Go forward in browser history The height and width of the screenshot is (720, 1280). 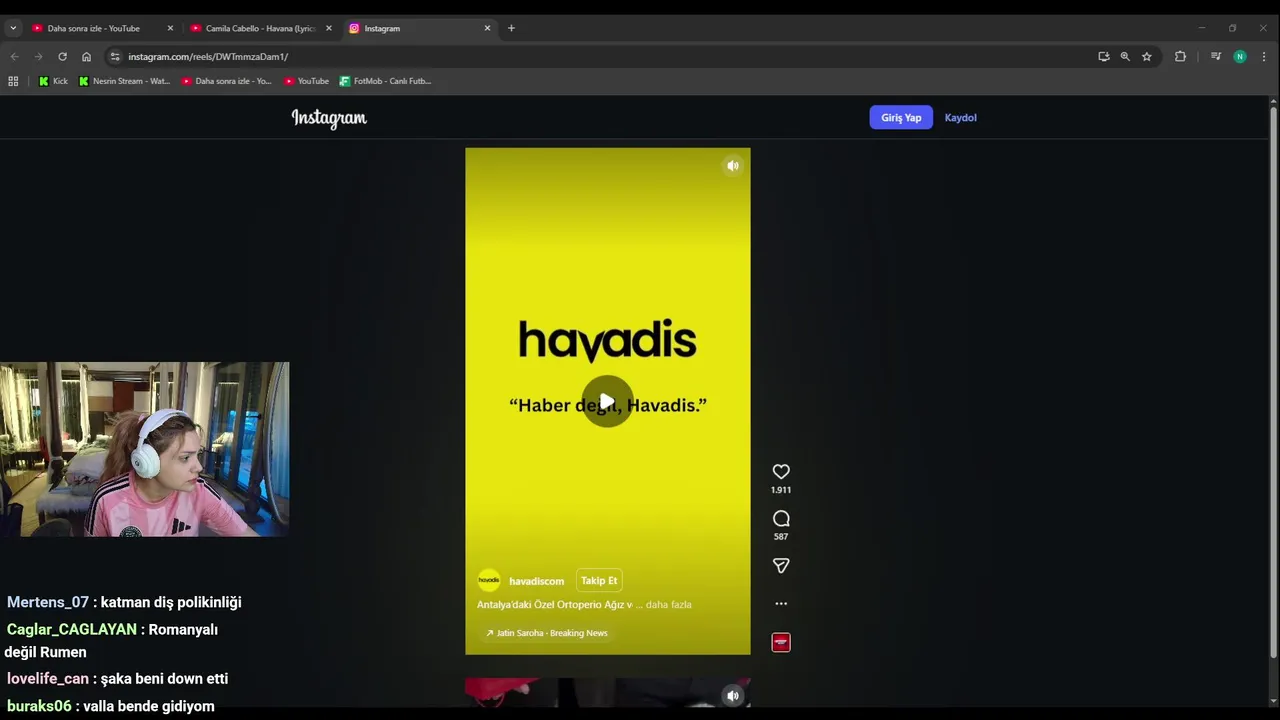[x=38, y=57]
